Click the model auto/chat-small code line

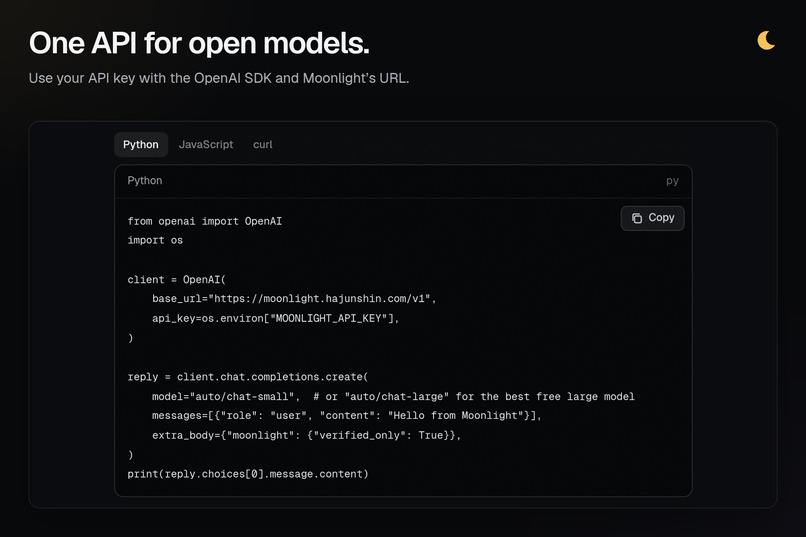393,396
